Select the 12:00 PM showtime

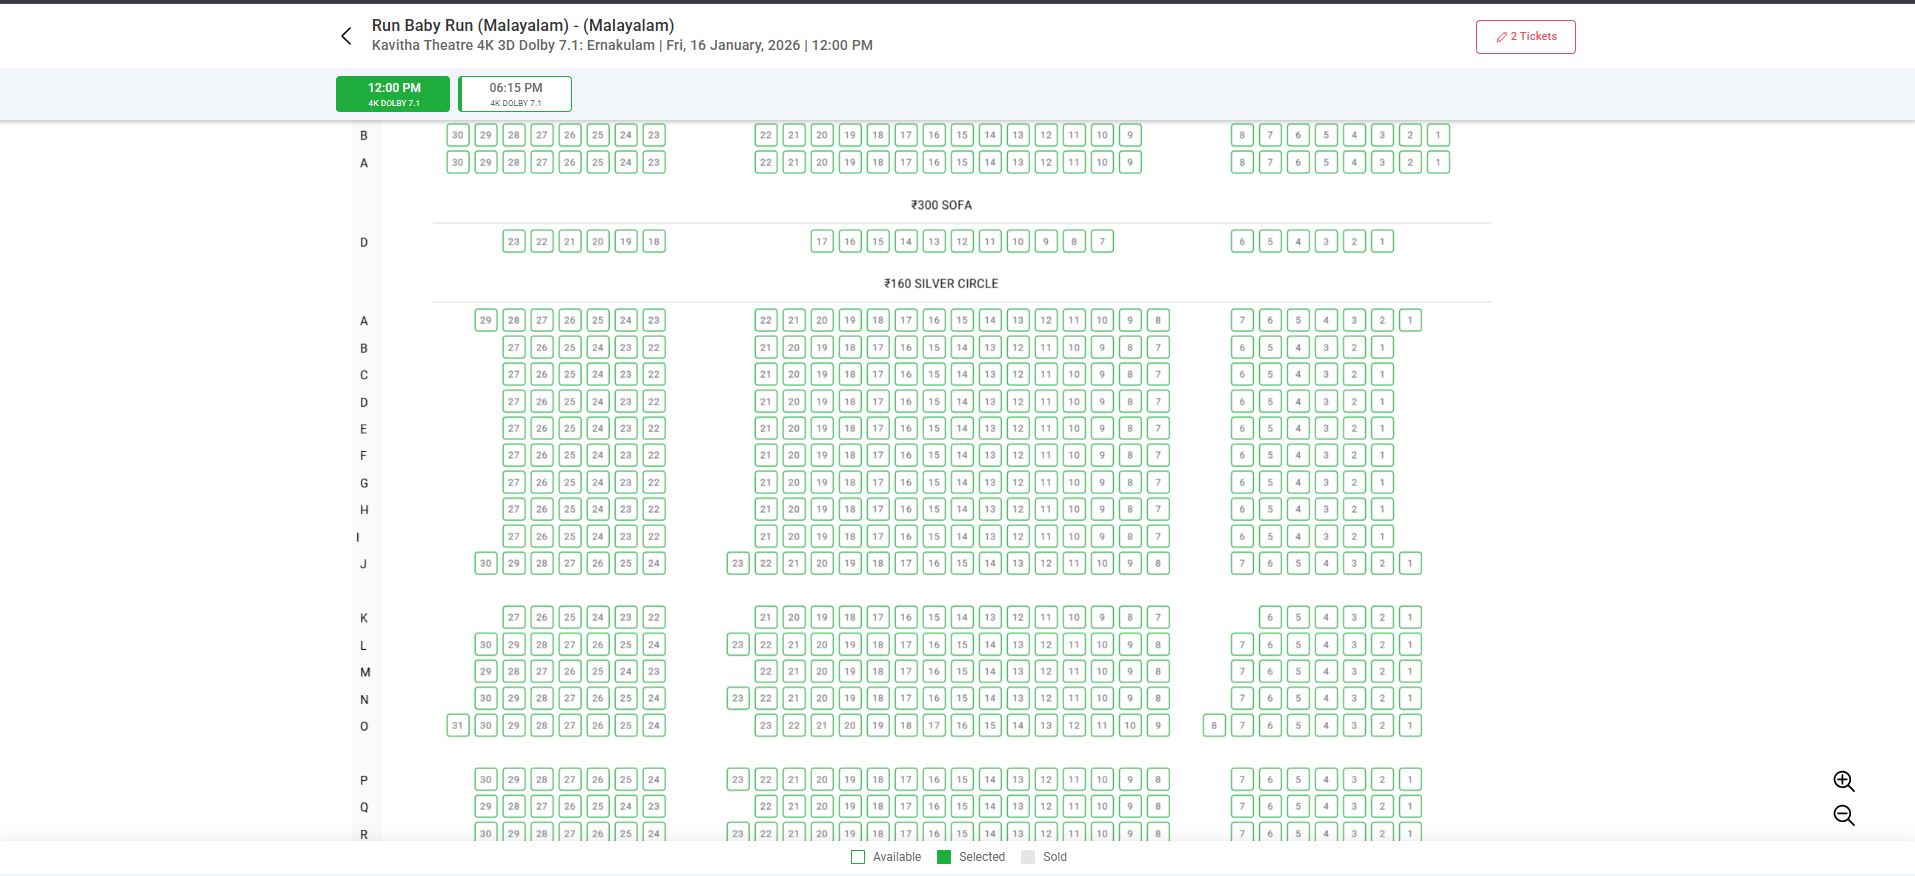click(x=393, y=94)
